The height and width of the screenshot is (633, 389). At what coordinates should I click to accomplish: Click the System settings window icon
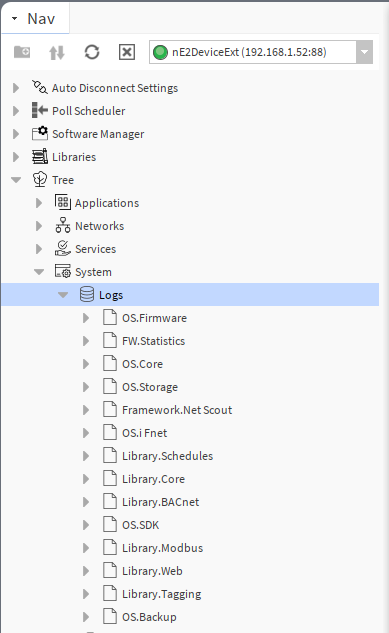pos(63,271)
